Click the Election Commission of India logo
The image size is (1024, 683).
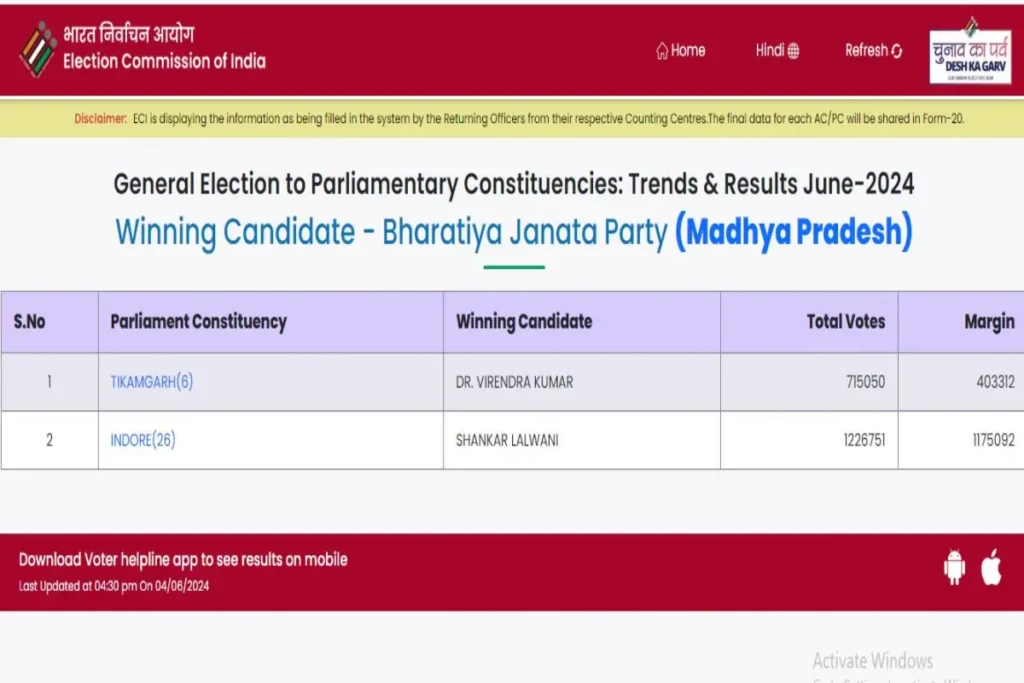[x=38, y=50]
